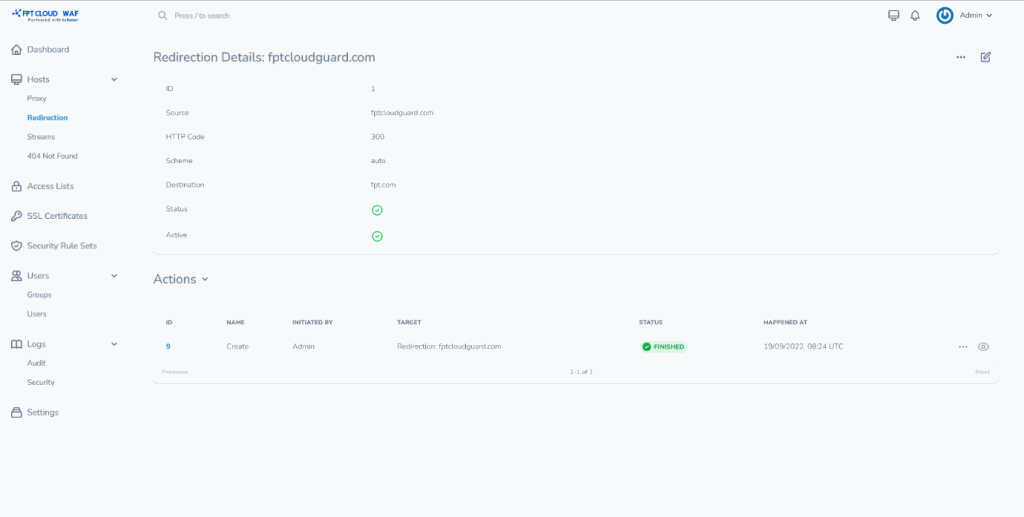1024x517 pixels.
Task: Click the FPT Cloud WAF logo
Action: point(46,15)
